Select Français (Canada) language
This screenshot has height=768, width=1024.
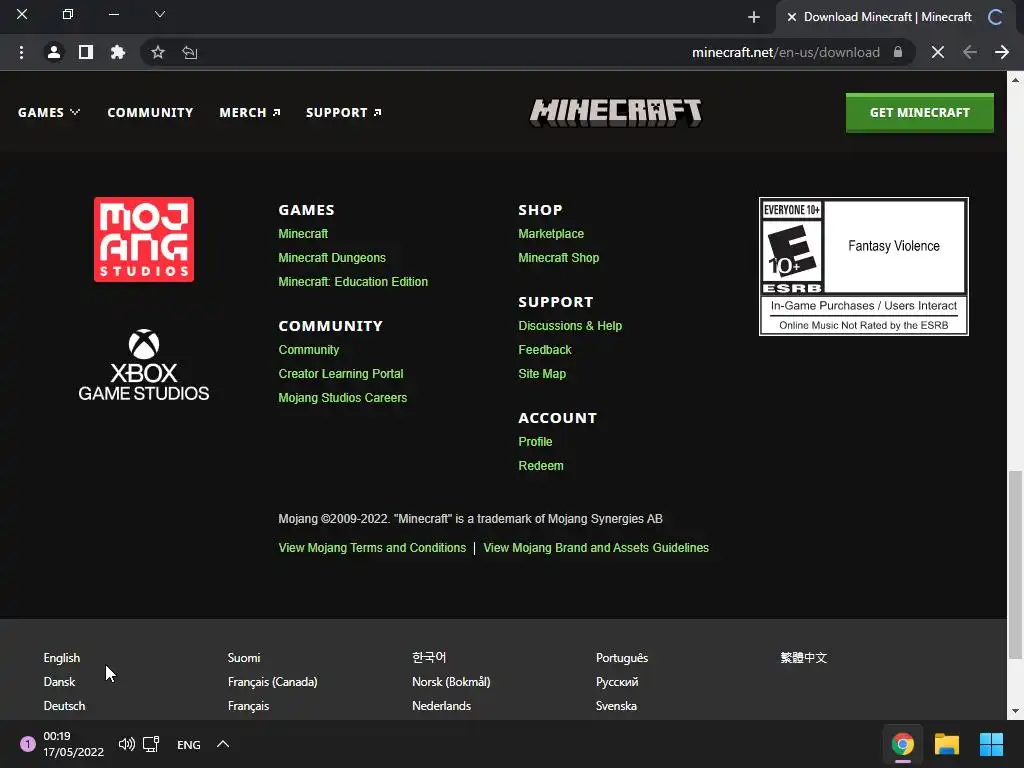pyautogui.click(x=272, y=682)
